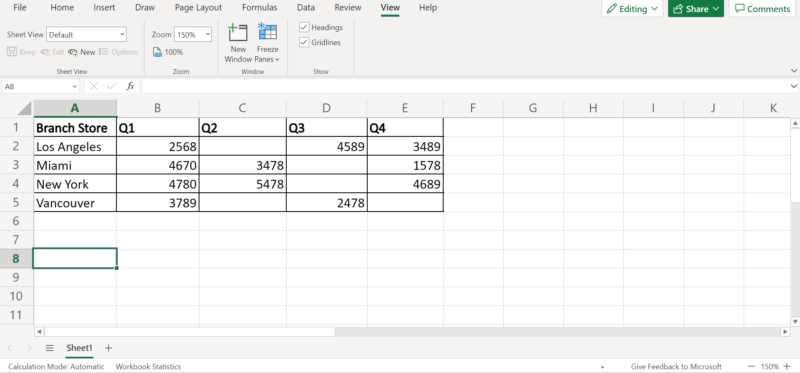800x373 pixels.
Task: Click the horizontal scrollbar right arrow
Action: pyautogui.click(x=785, y=332)
